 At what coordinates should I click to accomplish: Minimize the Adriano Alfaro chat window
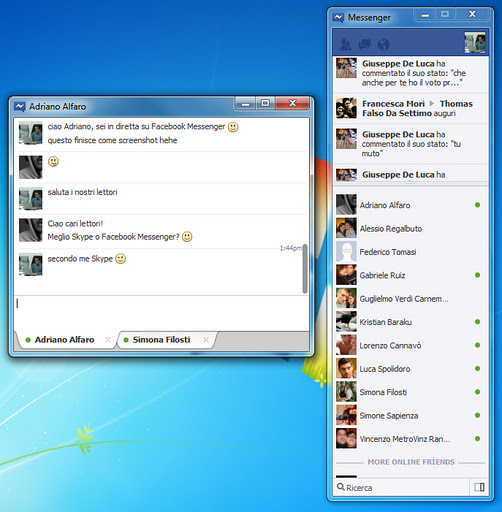[x=245, y=104]
